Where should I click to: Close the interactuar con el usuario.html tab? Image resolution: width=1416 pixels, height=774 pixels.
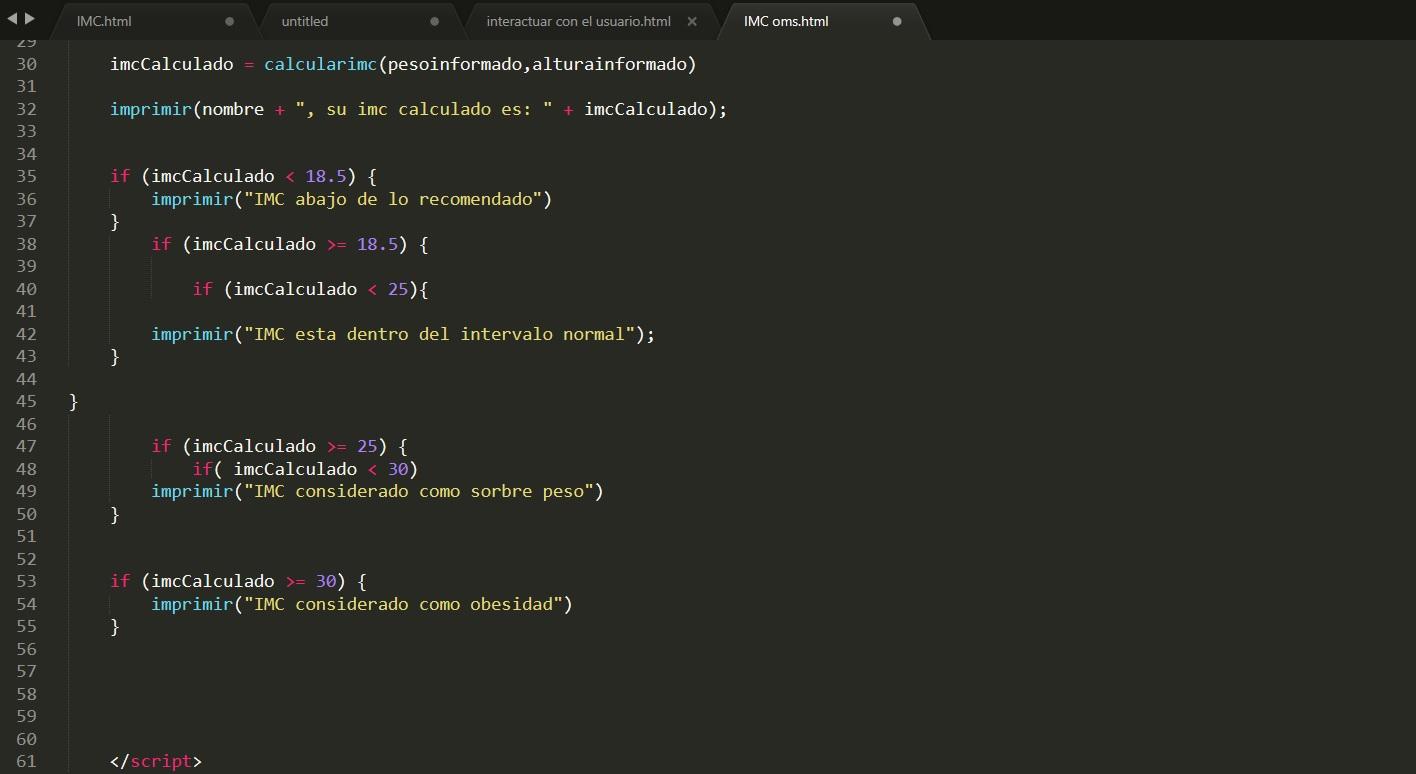(x=692, y=21)
